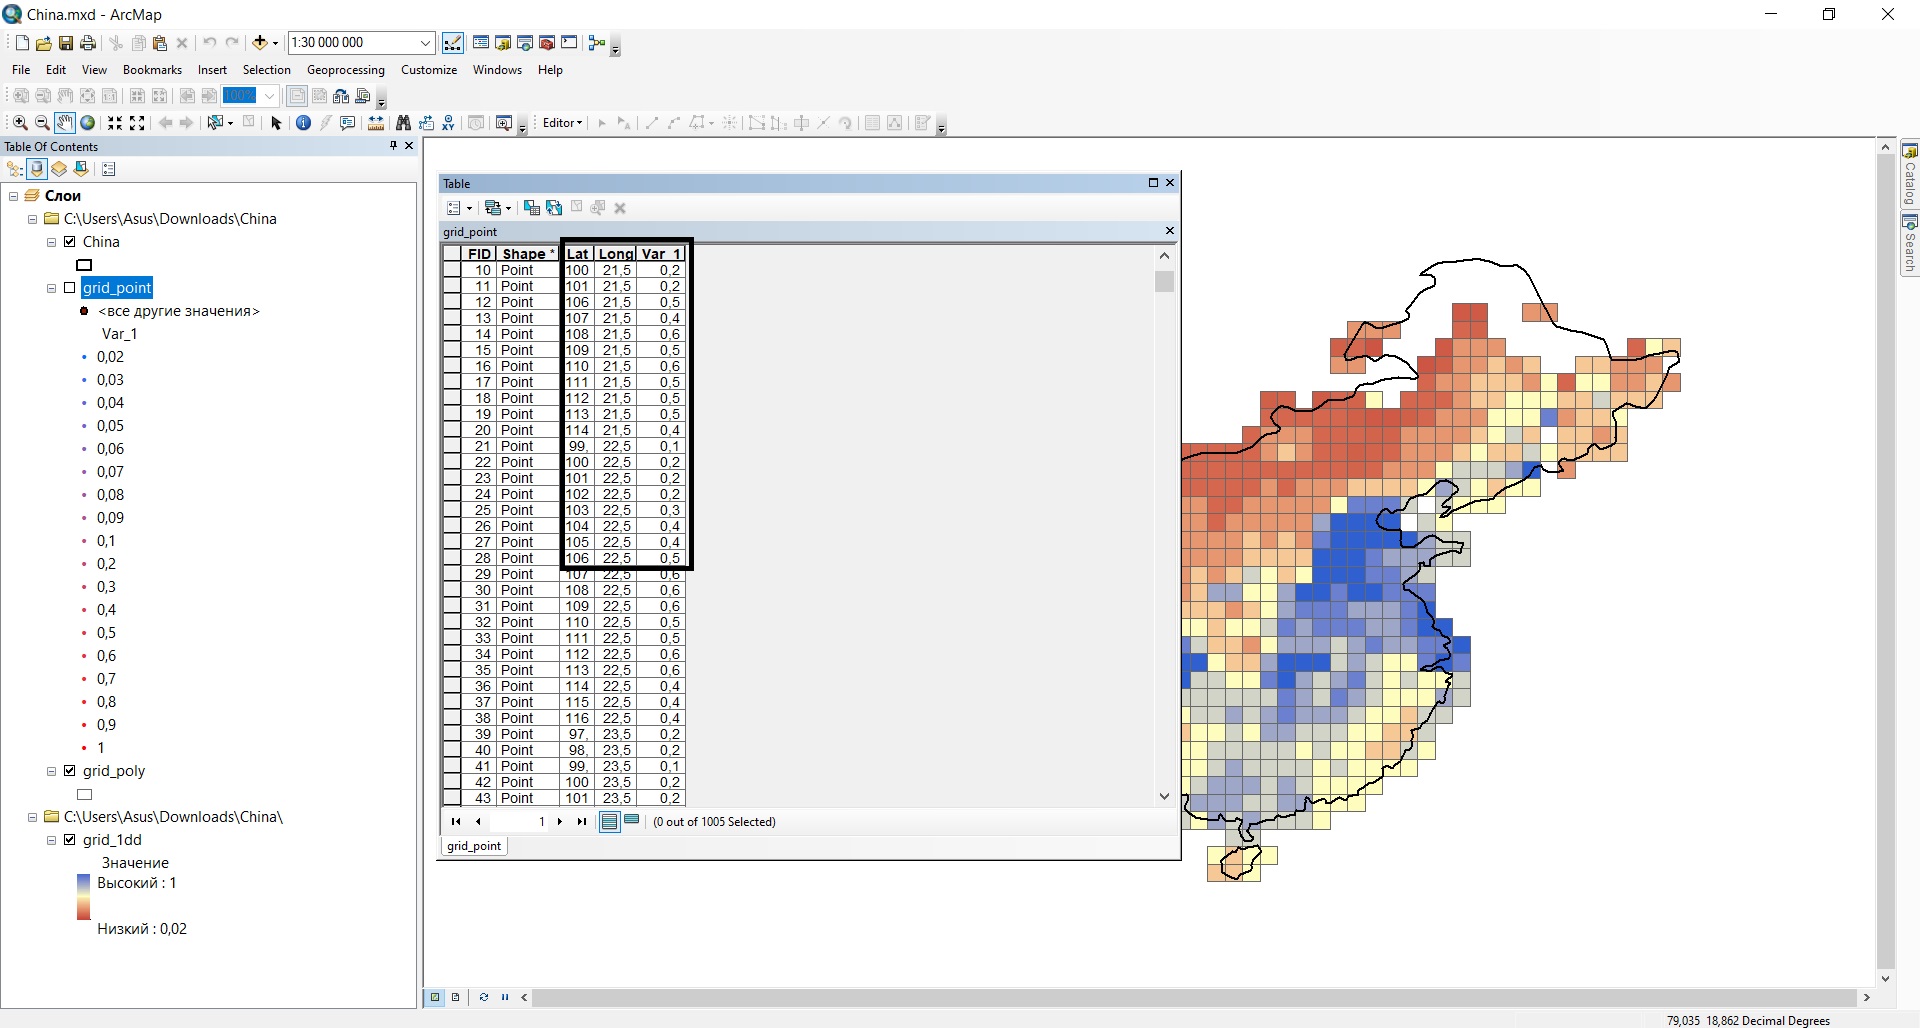The image size is (1920, 1028).
Task: Open the Geoprocessing menu
Action: pyautogui.click(x=345, y=70)
